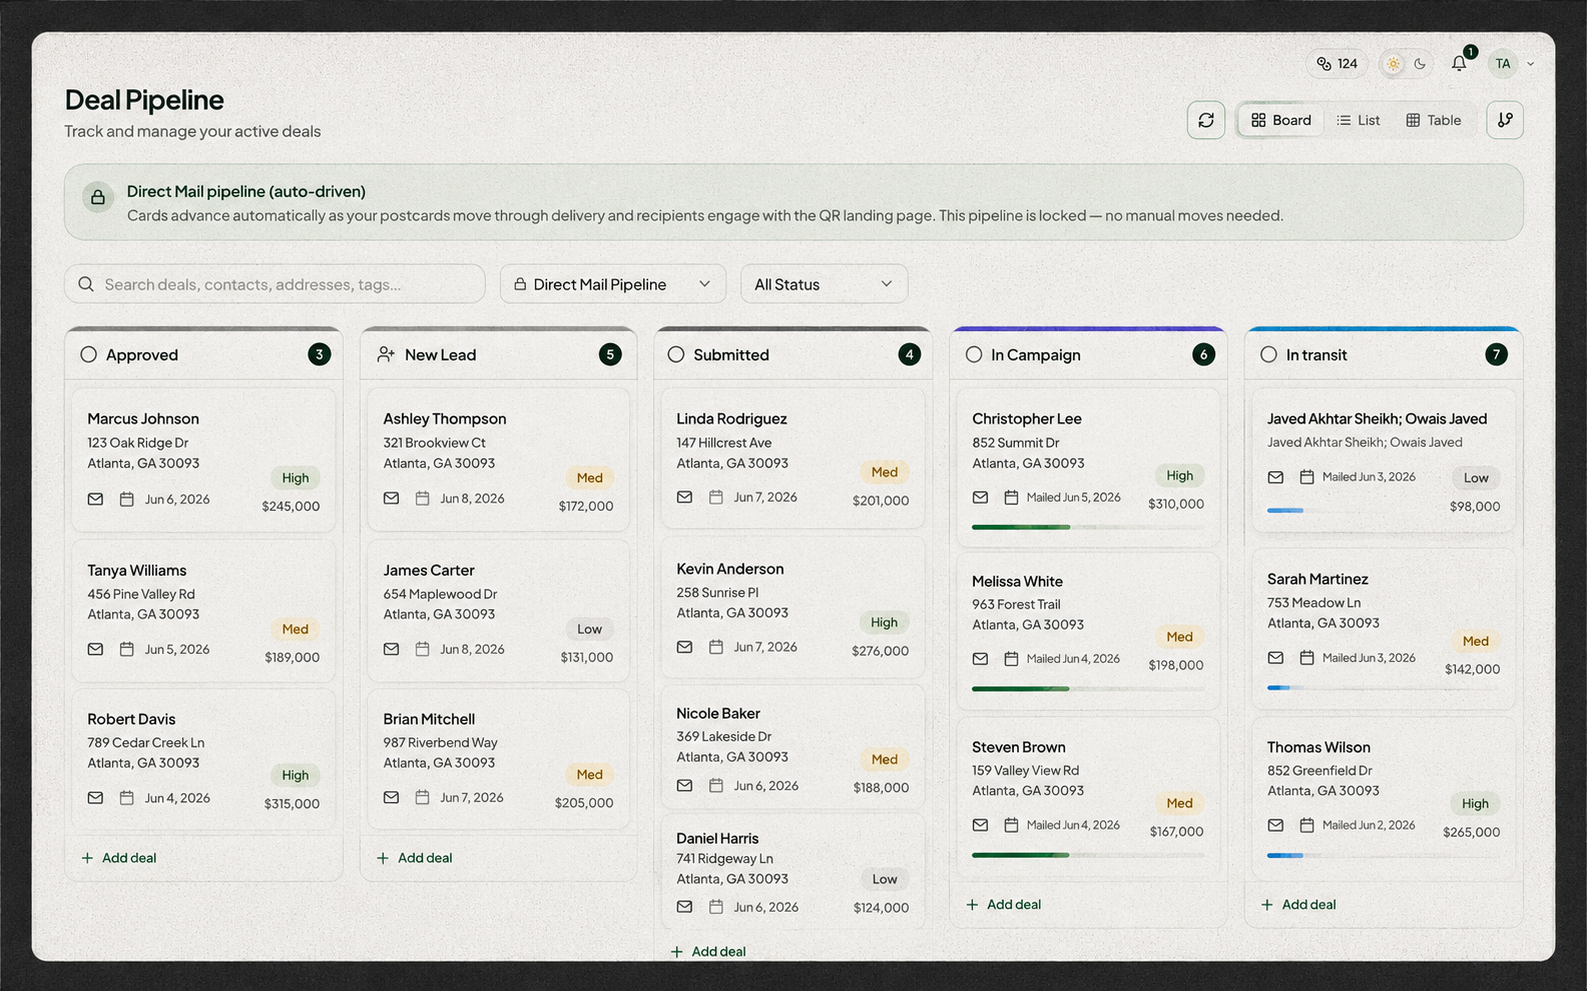
Task: Switch to light mode sun icon
Action: pos(1393,64)
